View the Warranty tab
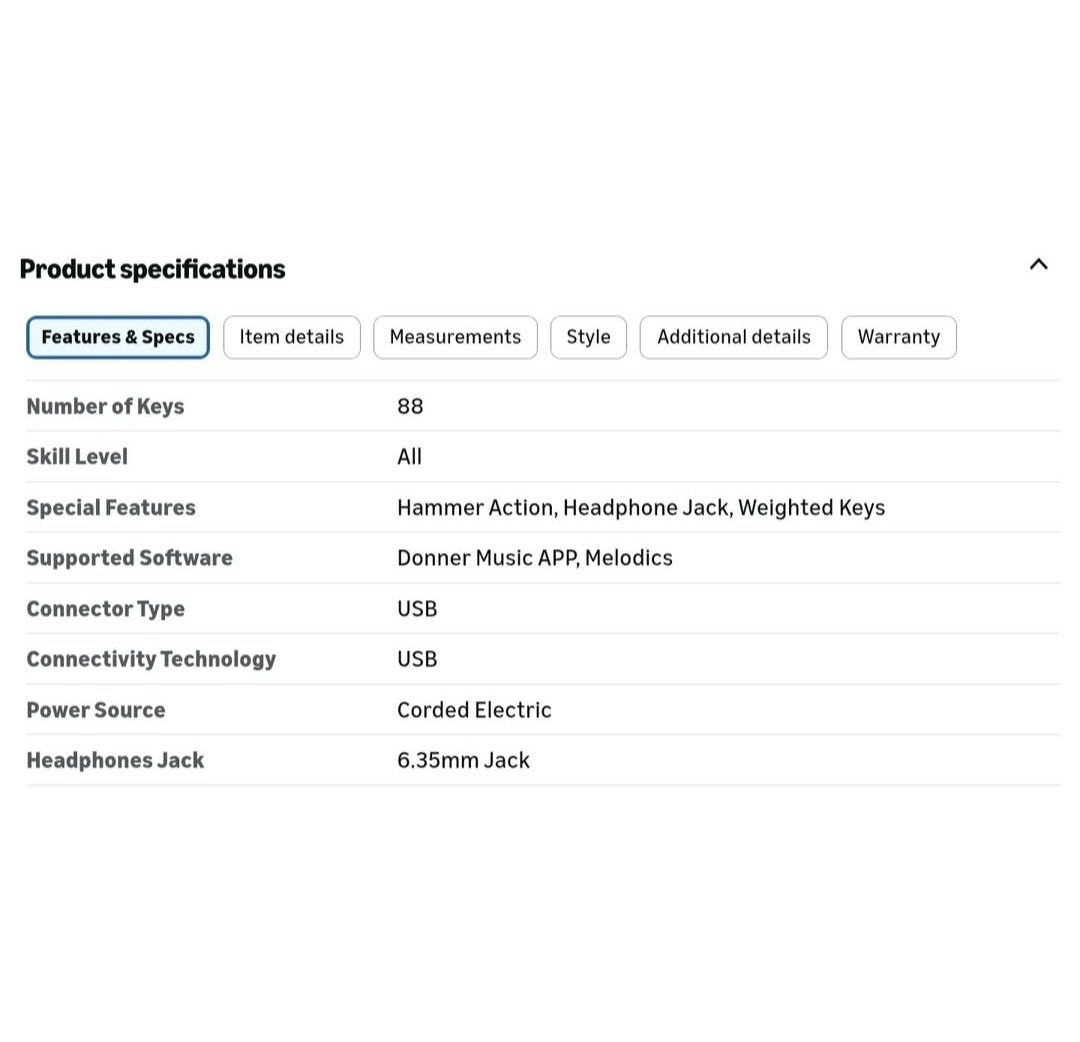The width and height of the screenshot is (1080, 1042). 898,337
